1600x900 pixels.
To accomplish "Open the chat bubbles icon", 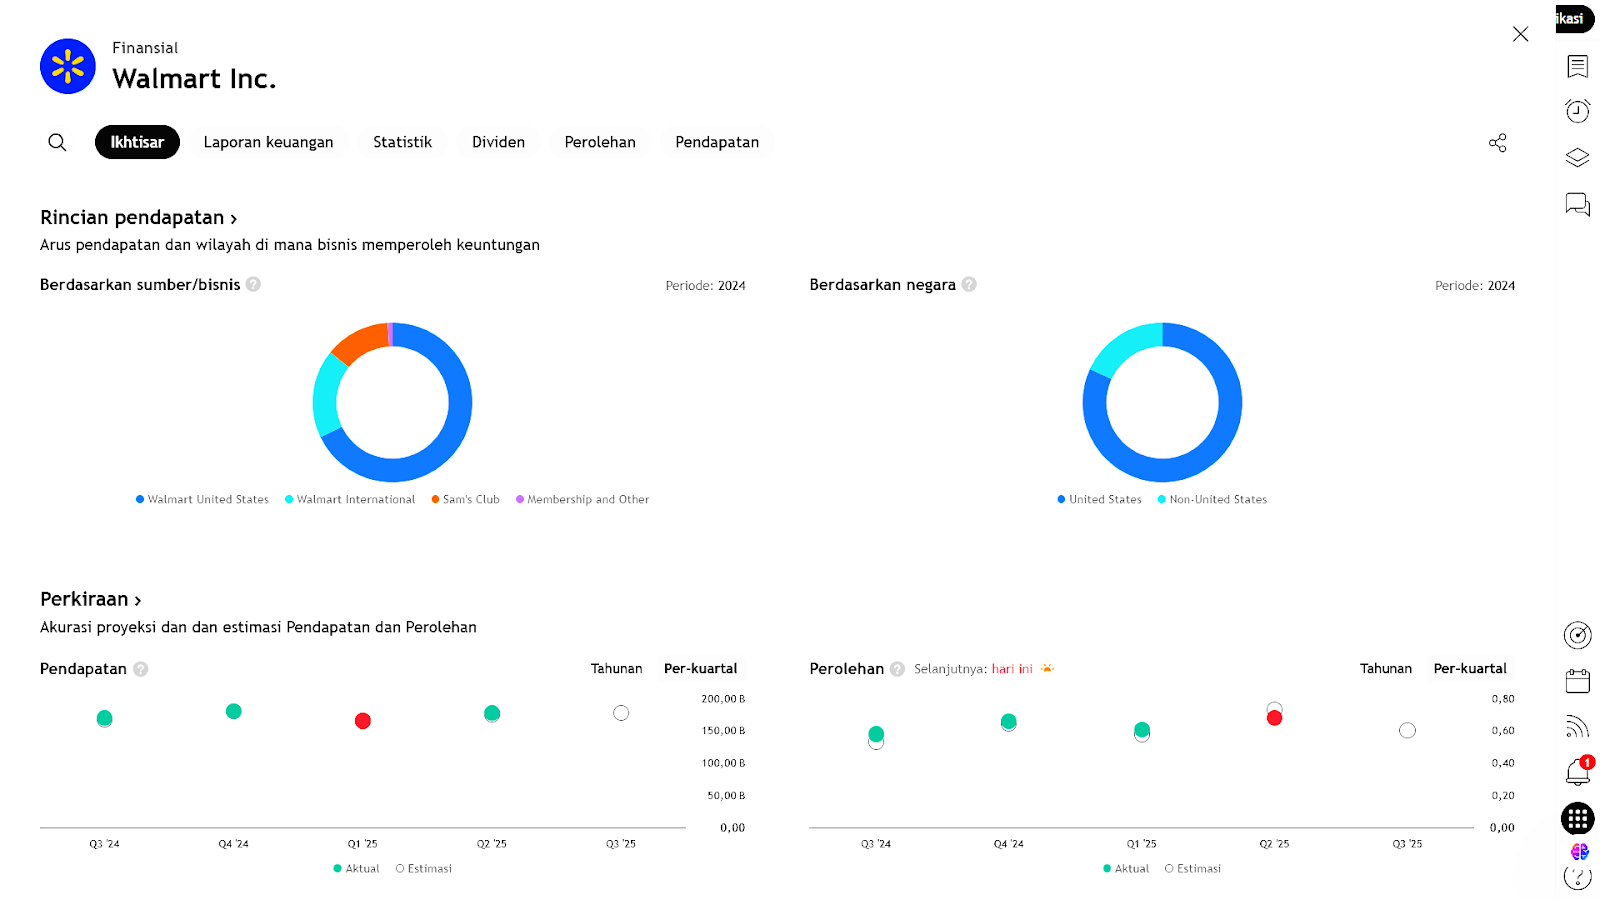I will [1577, 205].
